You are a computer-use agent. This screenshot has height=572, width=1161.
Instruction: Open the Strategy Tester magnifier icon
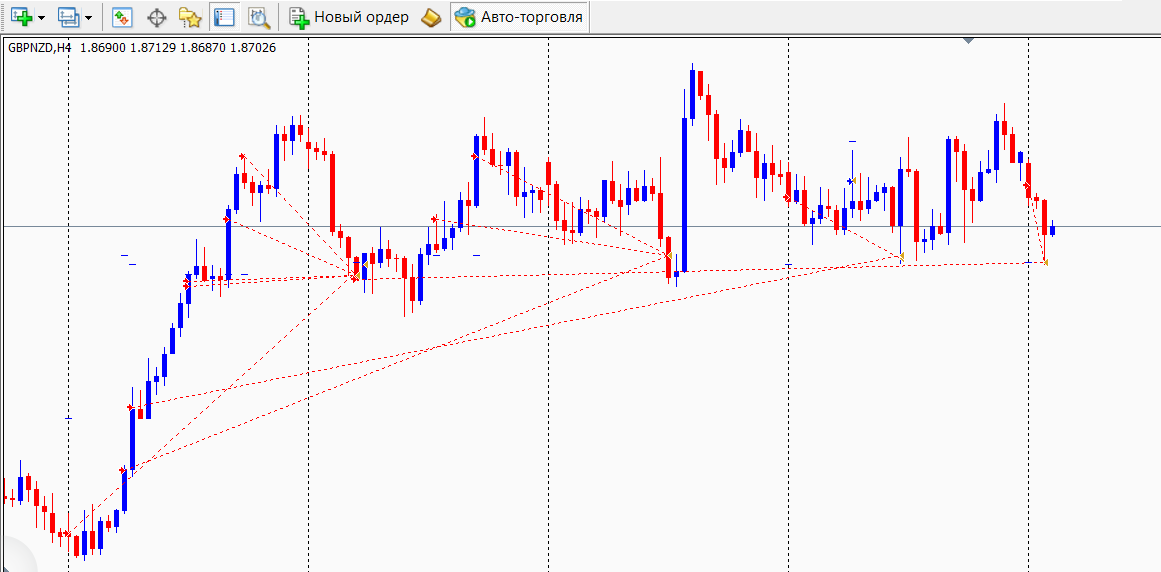coord(258,17)
